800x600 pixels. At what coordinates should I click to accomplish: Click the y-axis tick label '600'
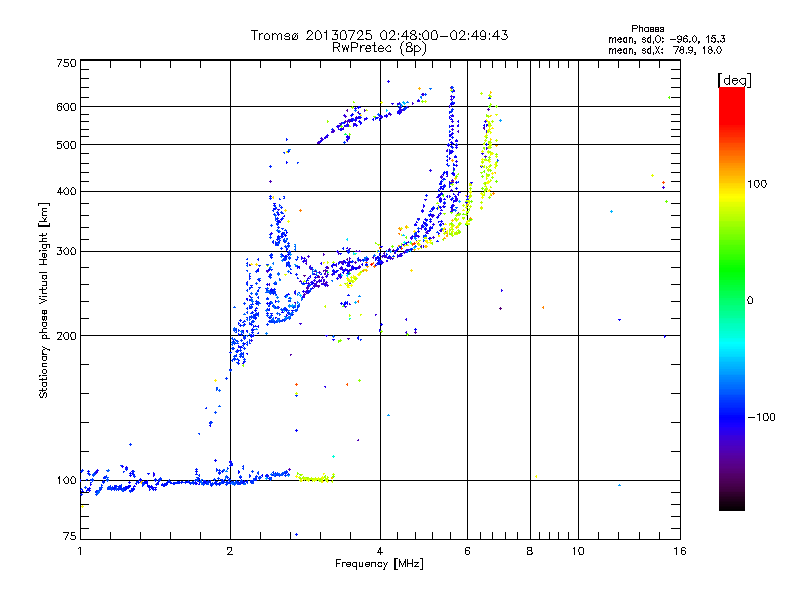pos(66,107)
